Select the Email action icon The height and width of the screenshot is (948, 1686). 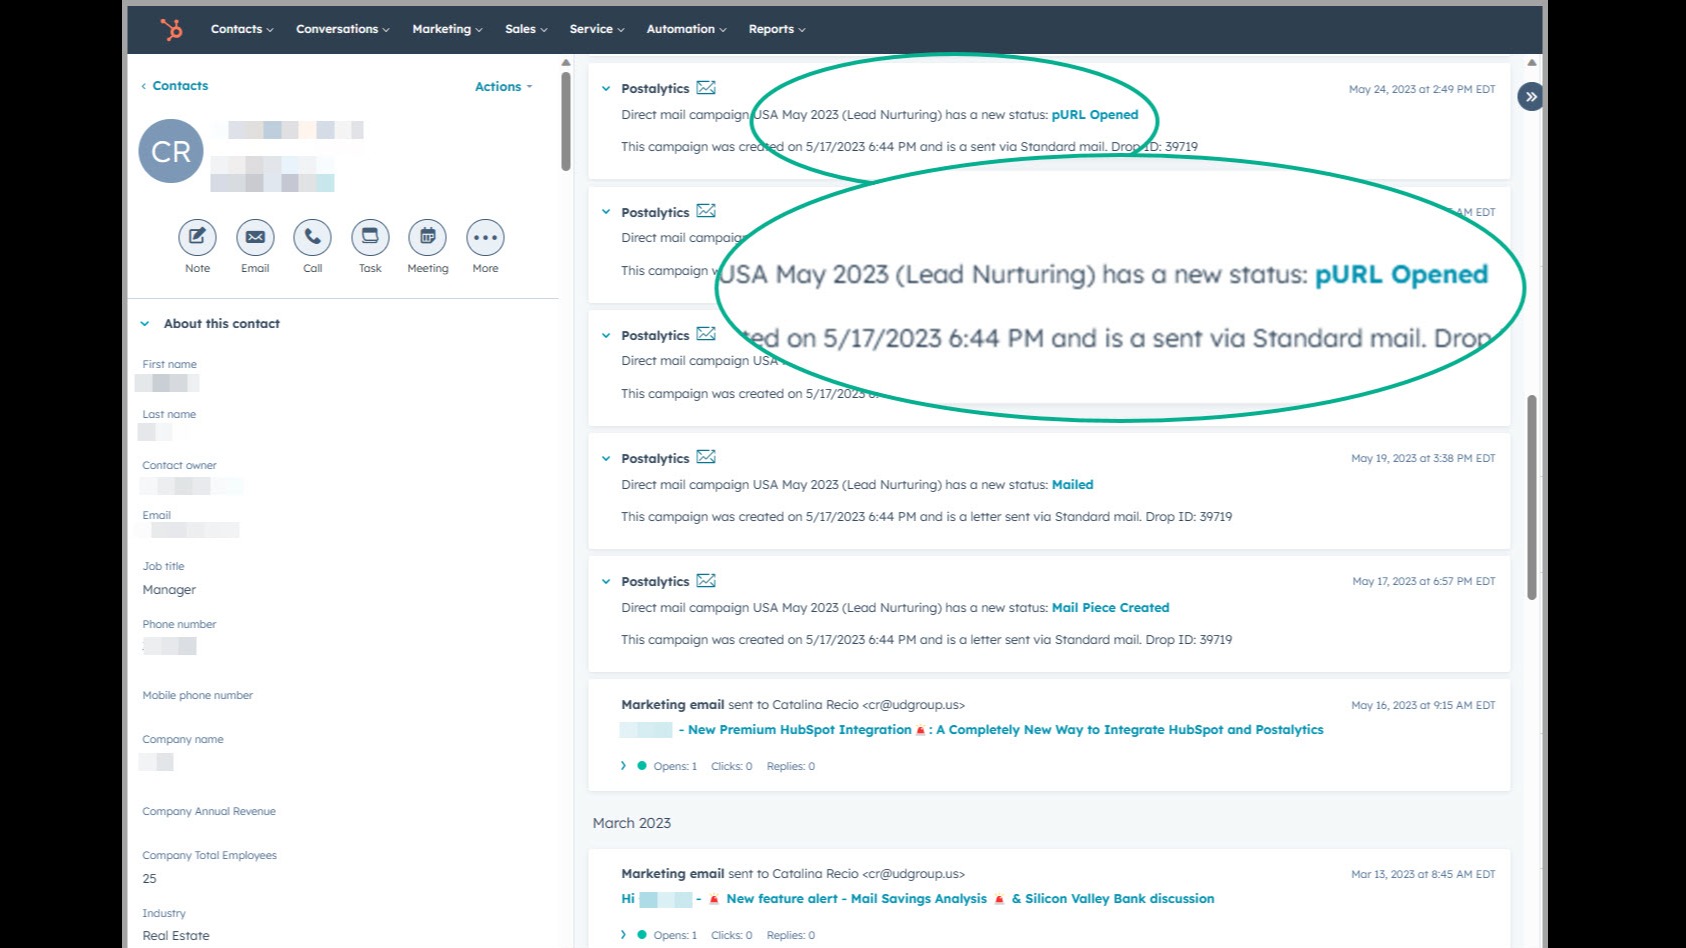click(x=254, y=238)
